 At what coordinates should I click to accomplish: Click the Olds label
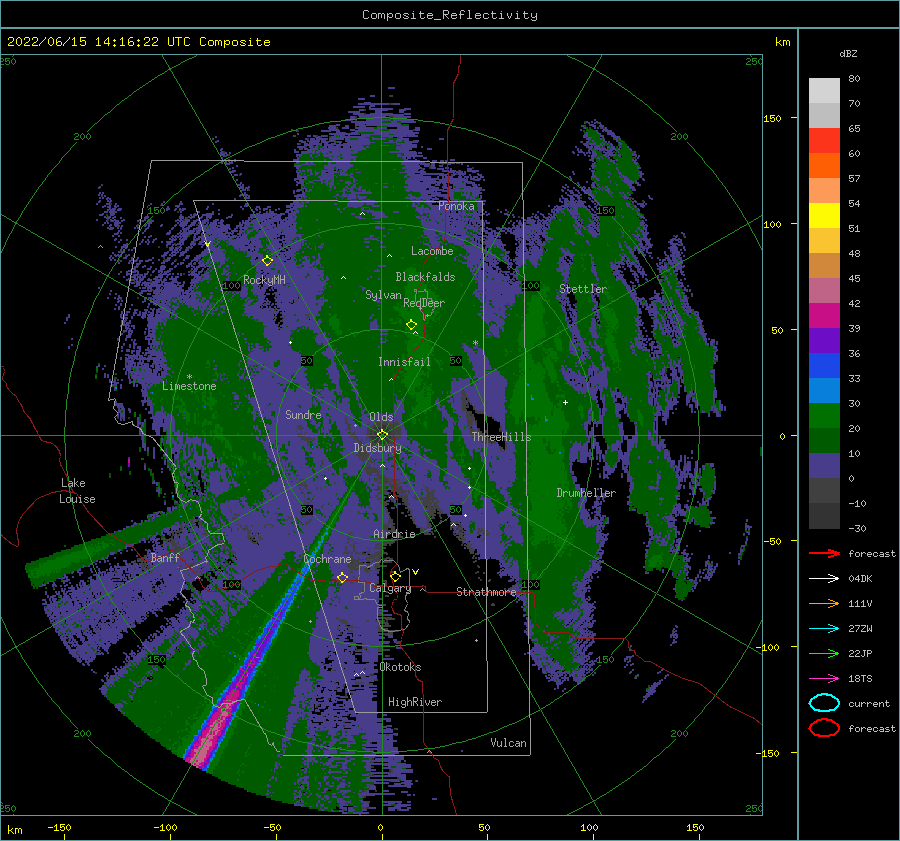tap(381, 417)
